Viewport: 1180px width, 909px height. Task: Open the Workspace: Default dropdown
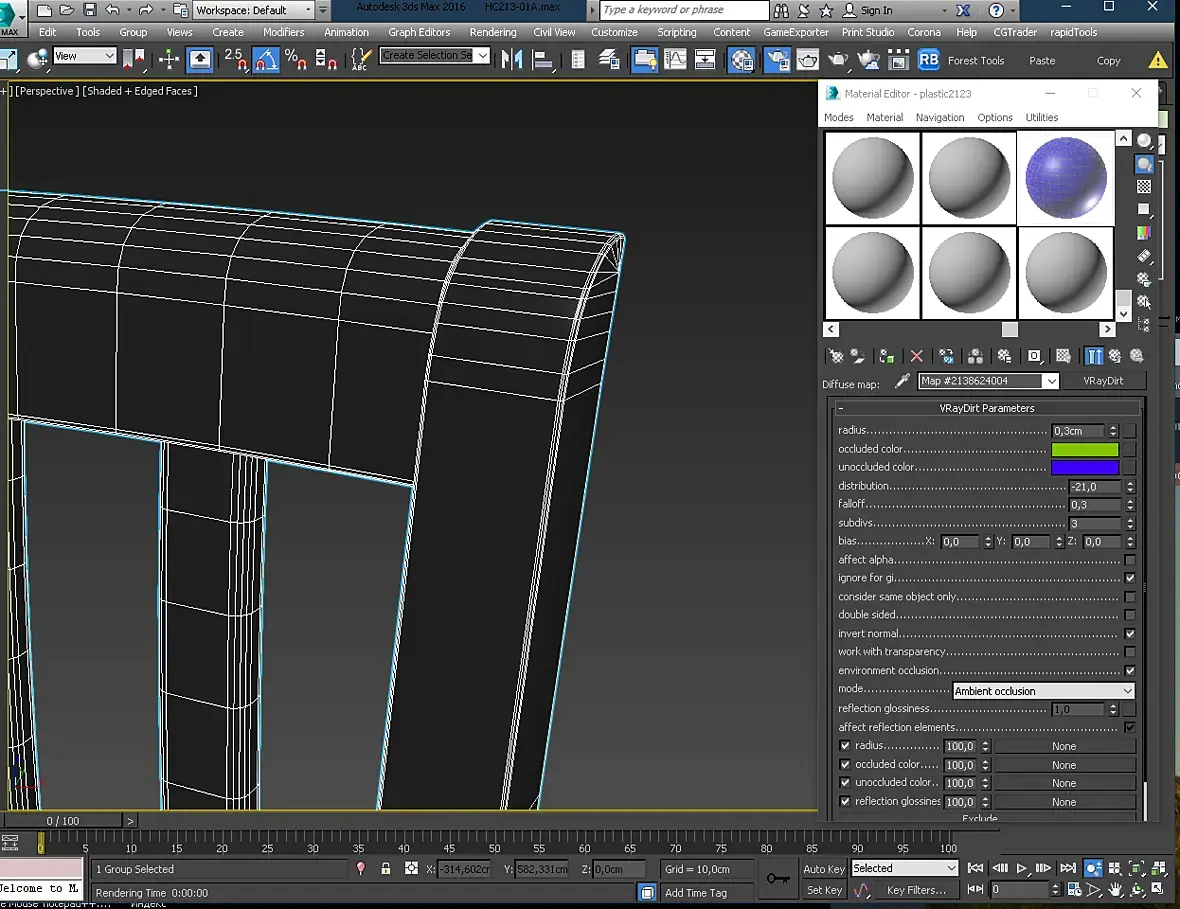pos(253,10)
